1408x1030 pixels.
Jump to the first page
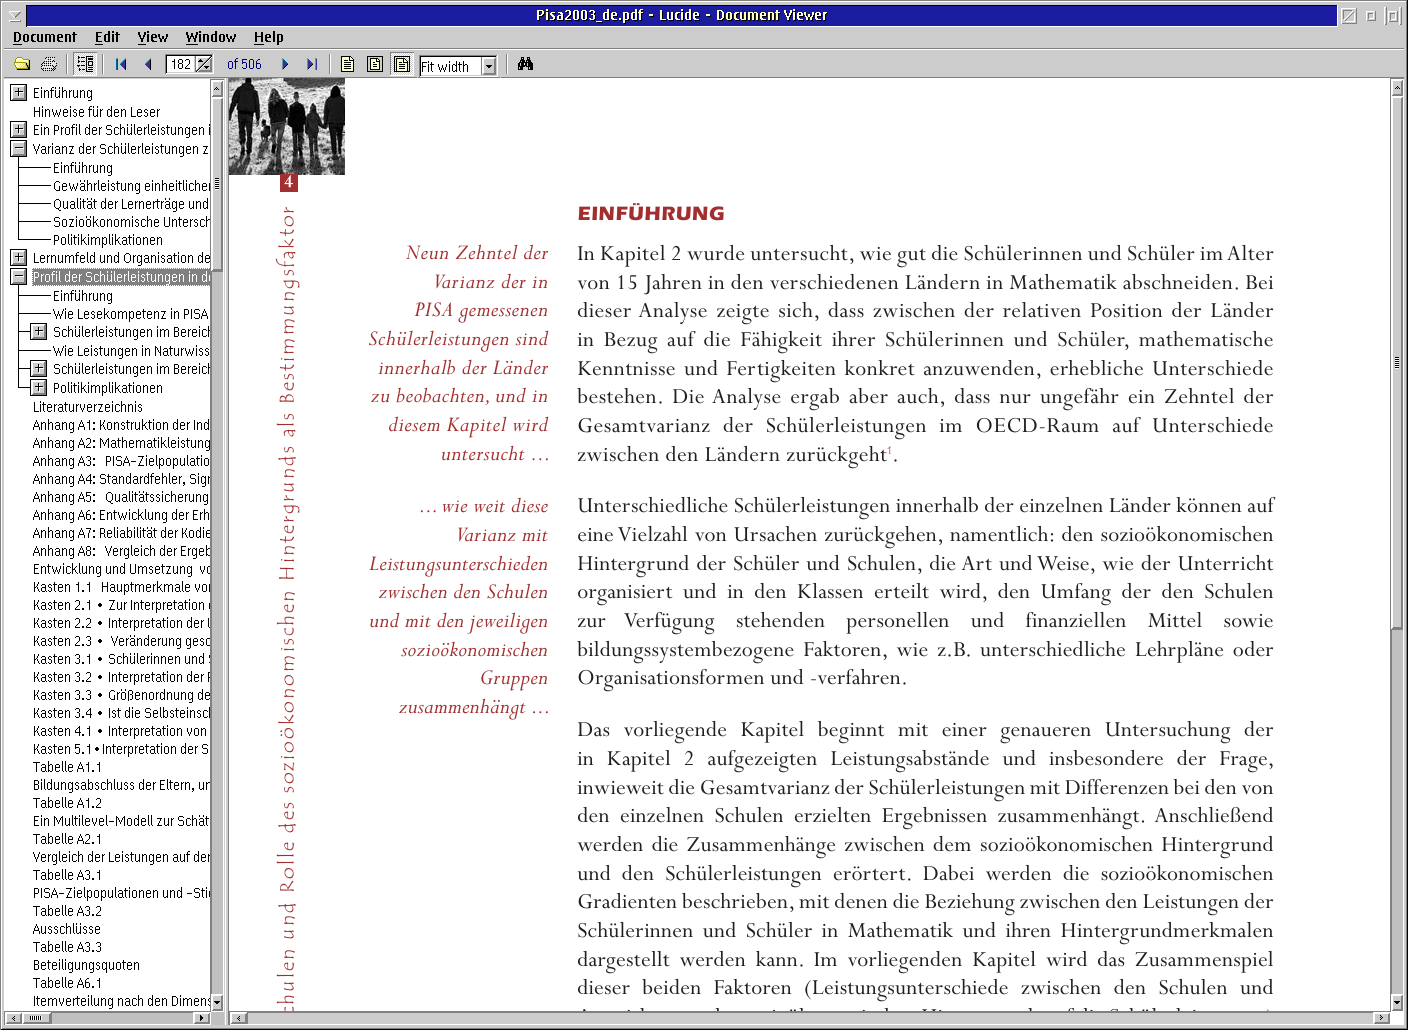click(121, 64)
